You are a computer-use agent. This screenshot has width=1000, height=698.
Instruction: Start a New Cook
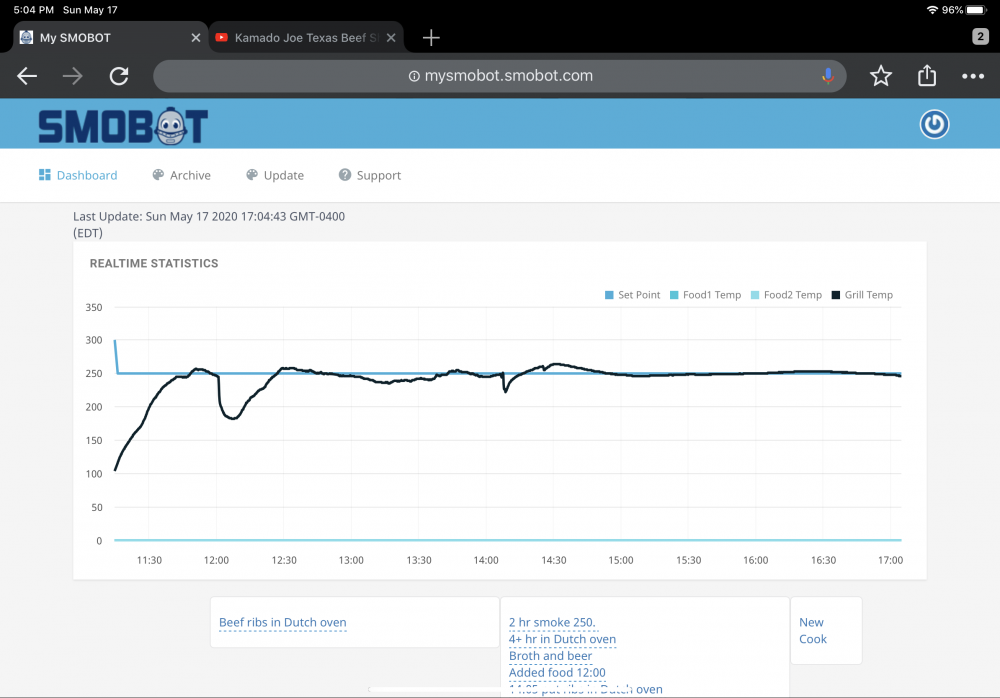[812, 630]
